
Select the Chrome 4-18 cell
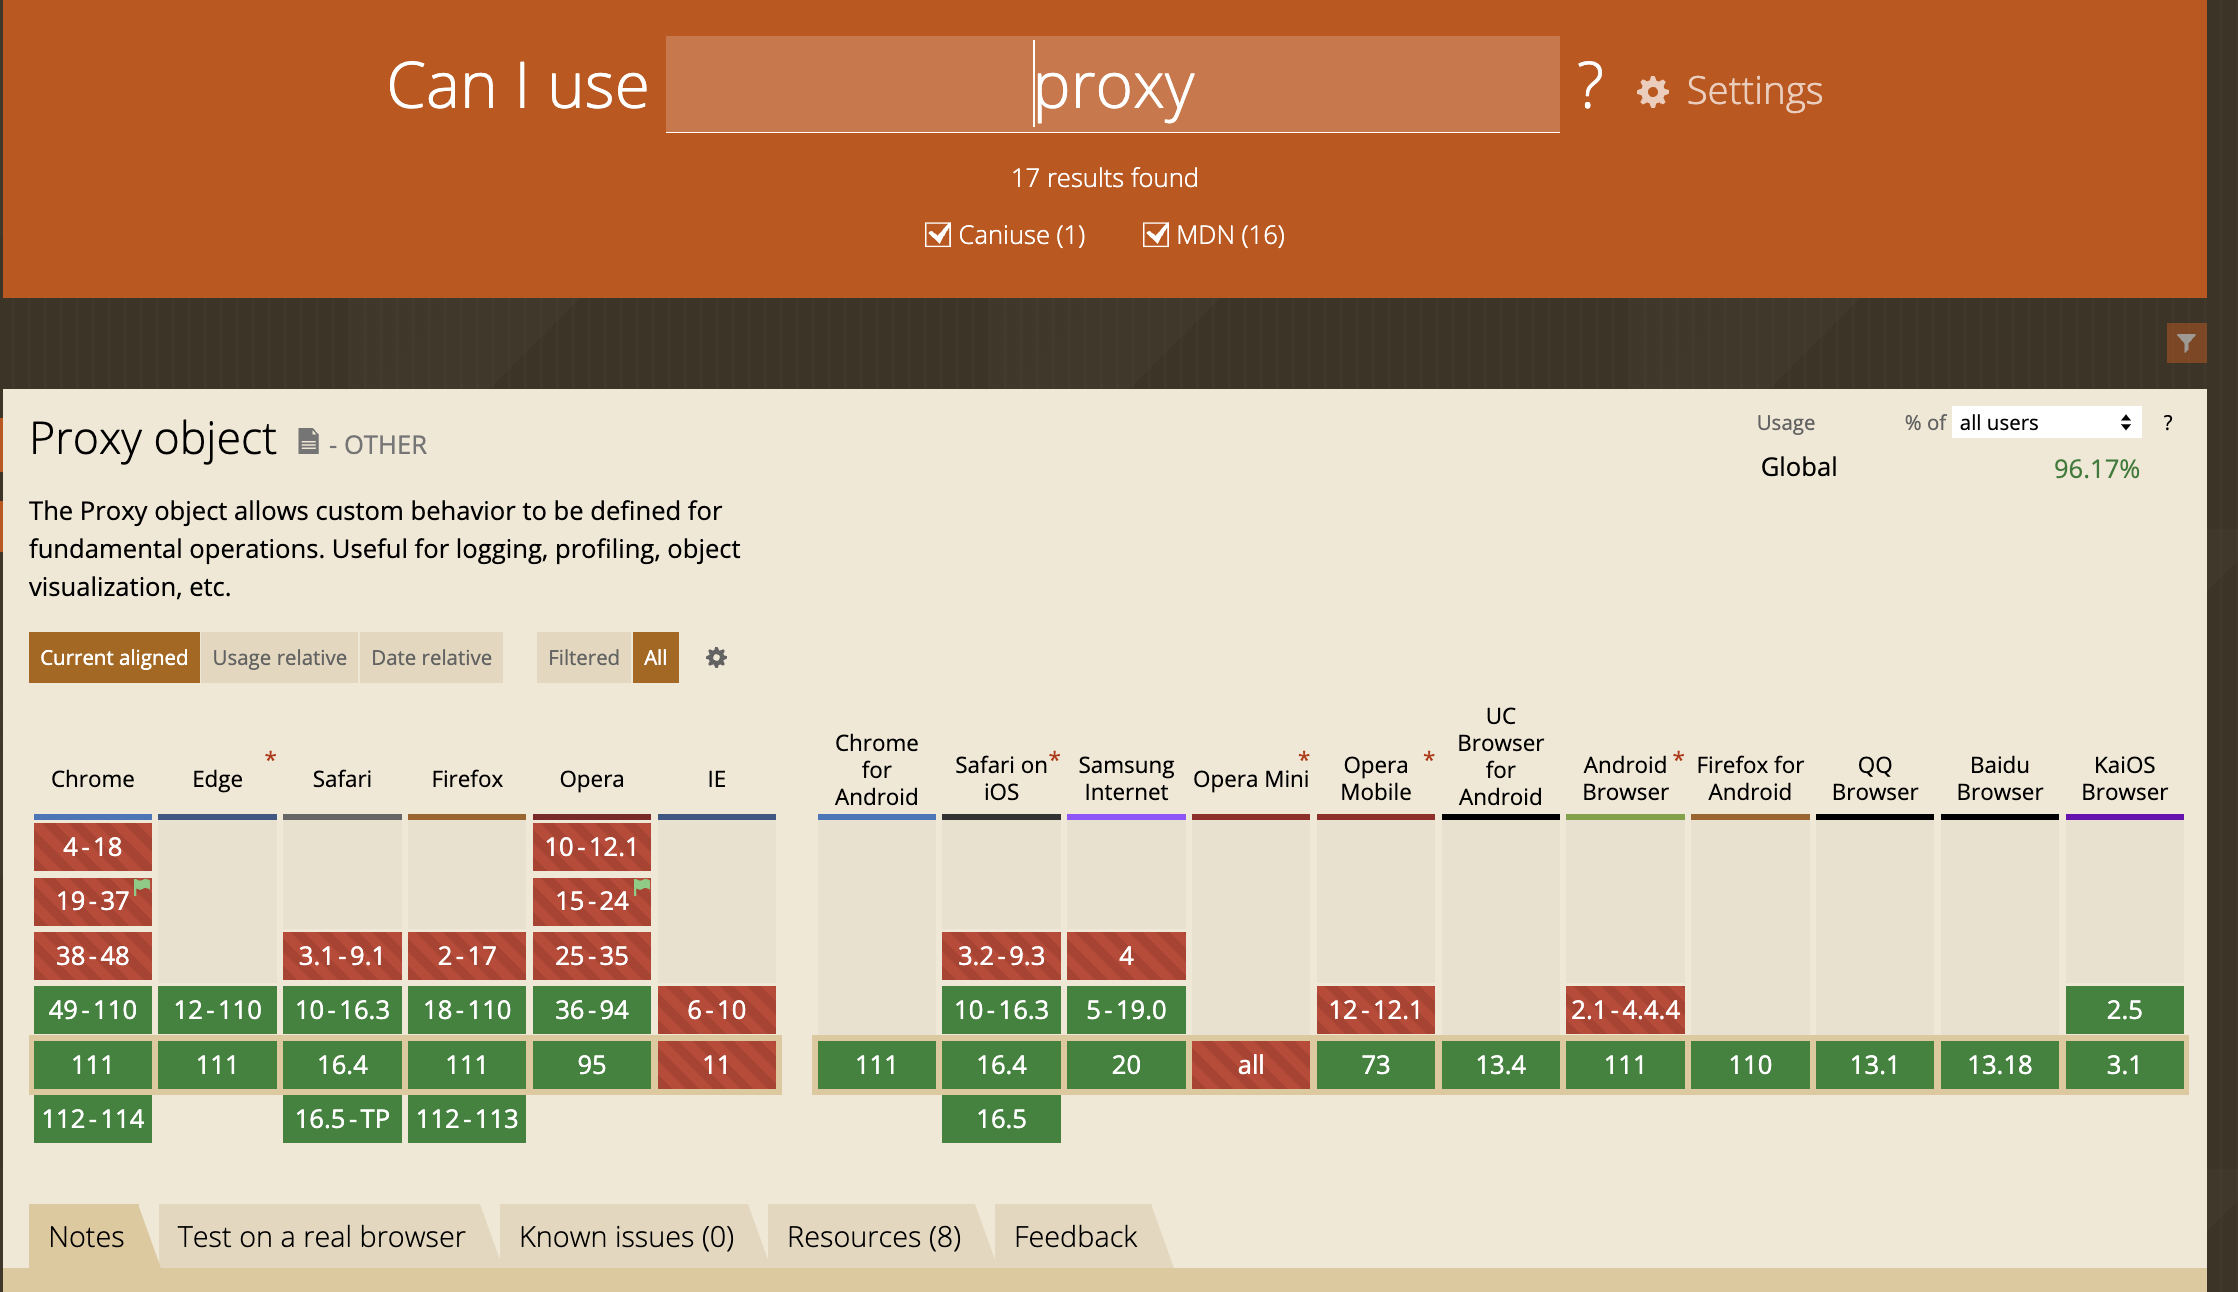[x=93, y=847]
